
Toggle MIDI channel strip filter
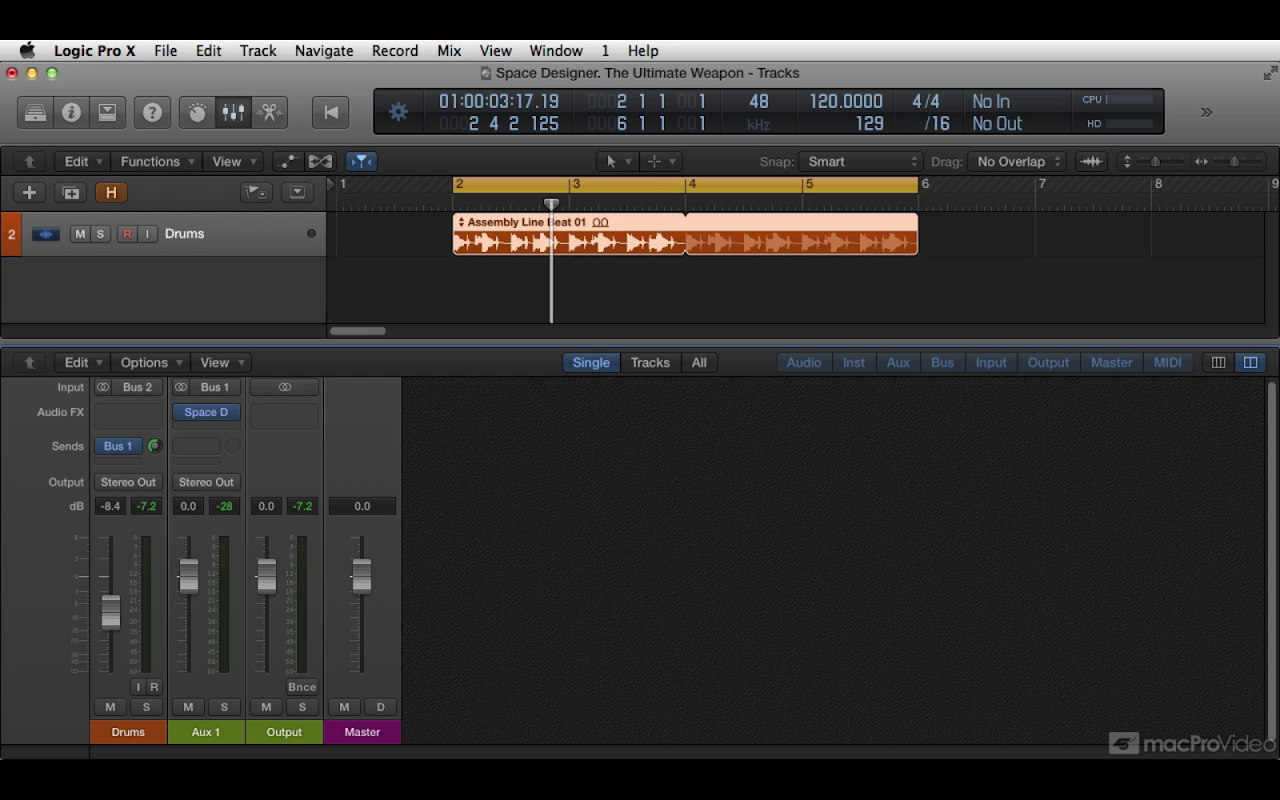point(1168,362)
